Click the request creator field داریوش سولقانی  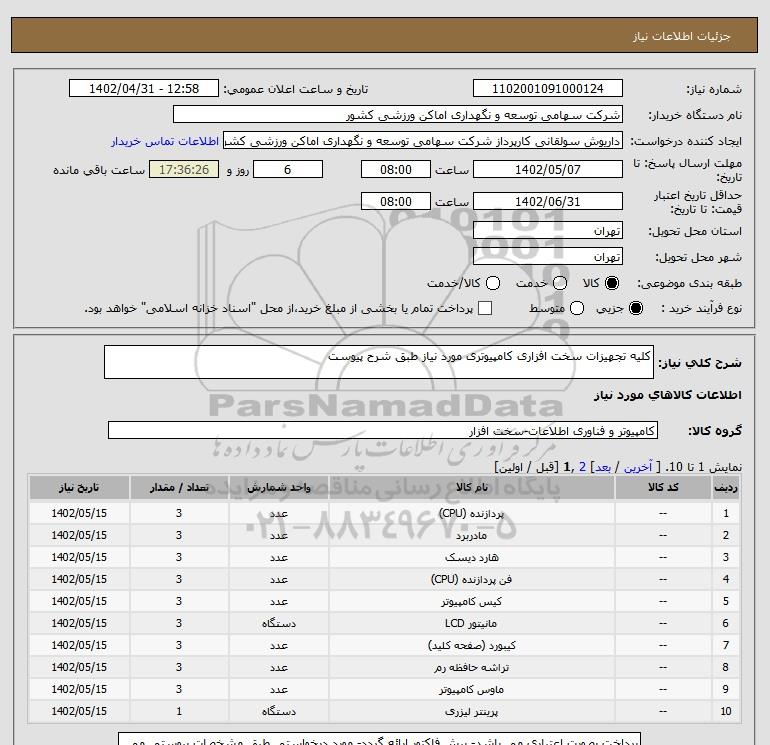423,140
